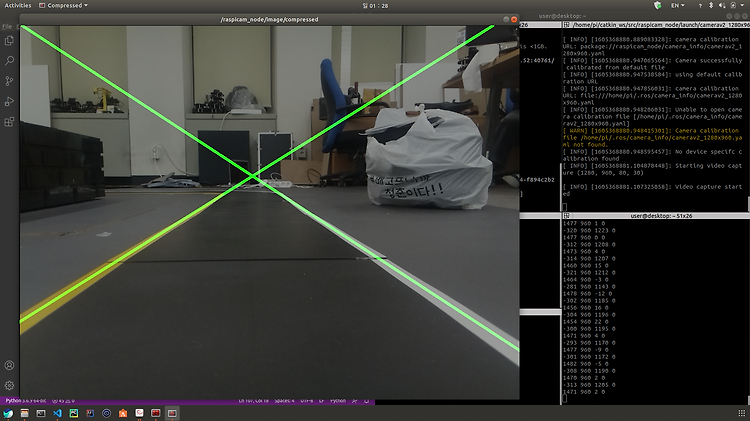
Task: Click the 'Video capture started' log line
Action: coord(652,190)
